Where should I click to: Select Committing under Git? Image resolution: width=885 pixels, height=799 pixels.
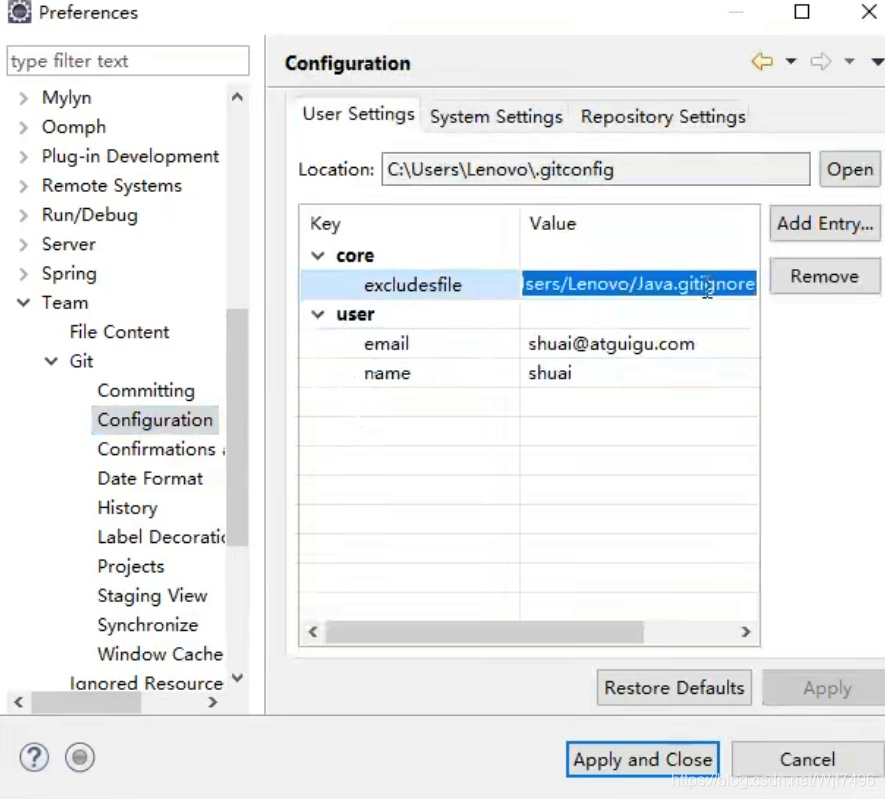click(146, 390)
